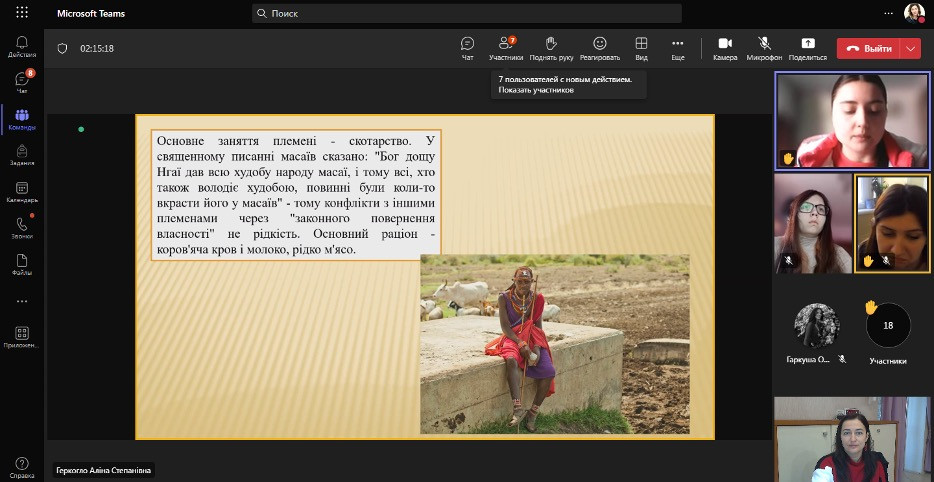Image resolution: width=934 pixels, height=482 pixels.
Task: Open the Вид view layout options
Action: (x=641, y=47)
